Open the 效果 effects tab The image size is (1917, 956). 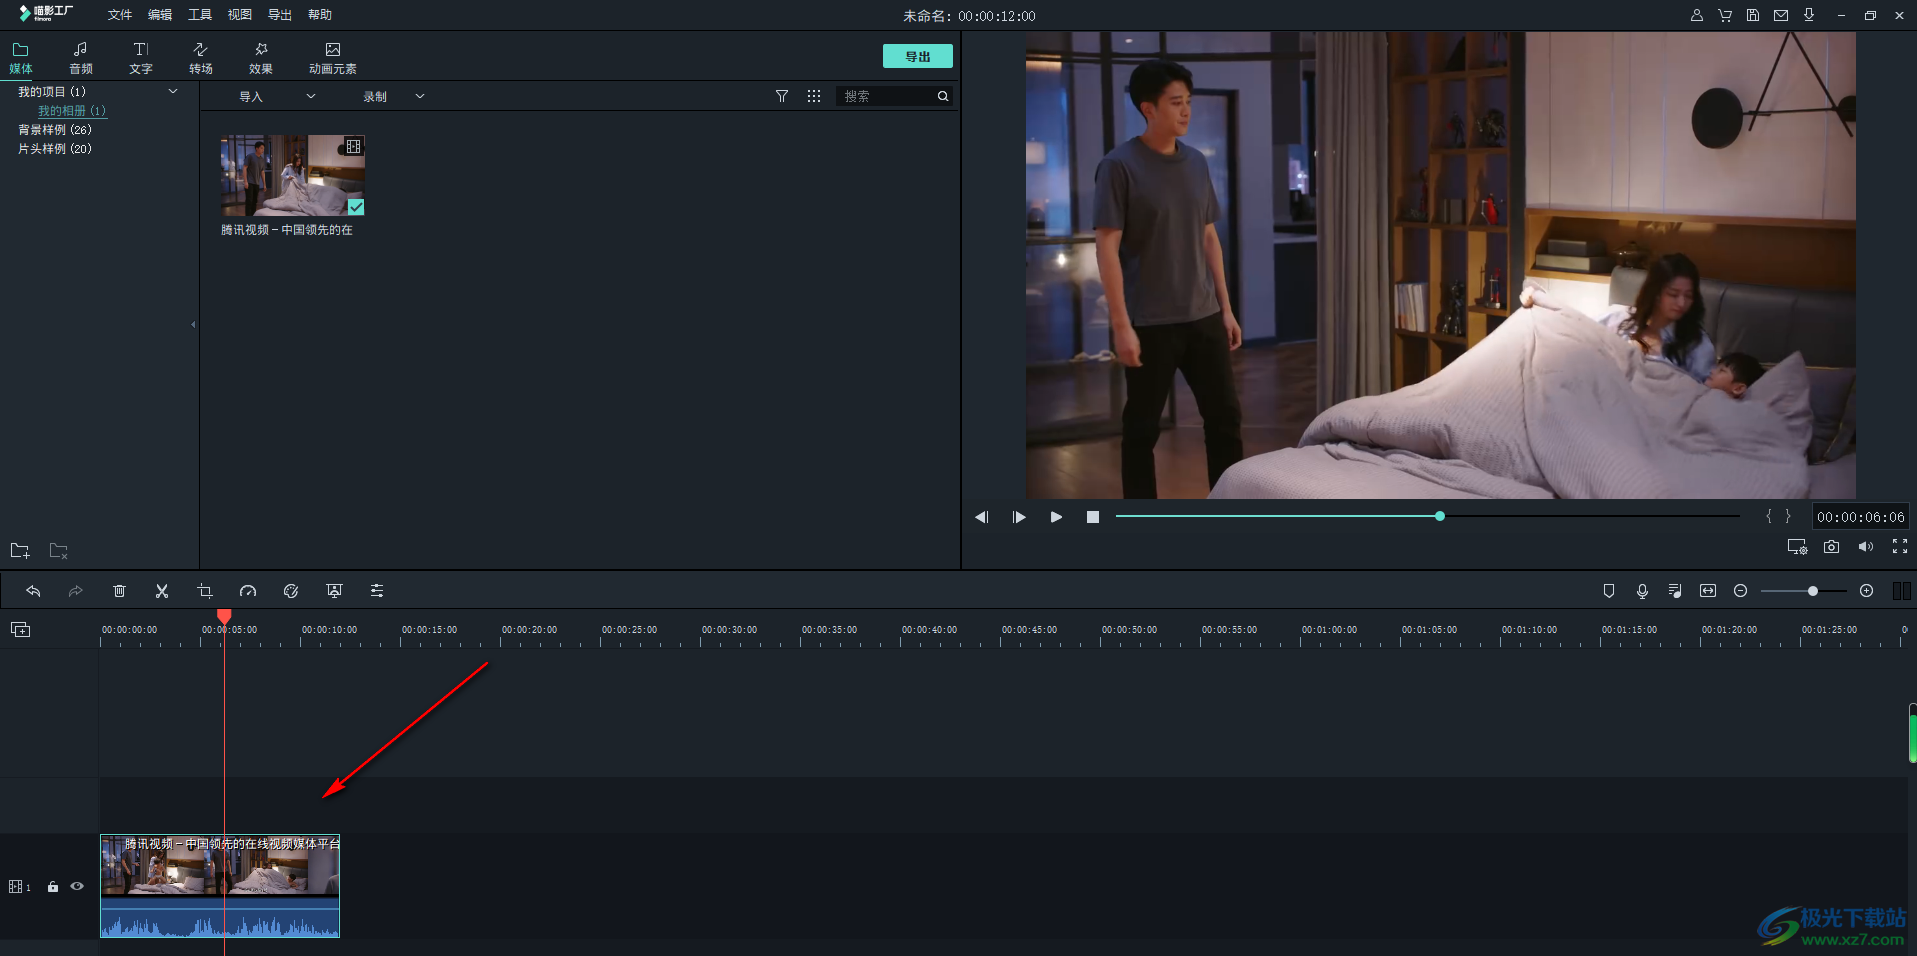tap(261, 58)
